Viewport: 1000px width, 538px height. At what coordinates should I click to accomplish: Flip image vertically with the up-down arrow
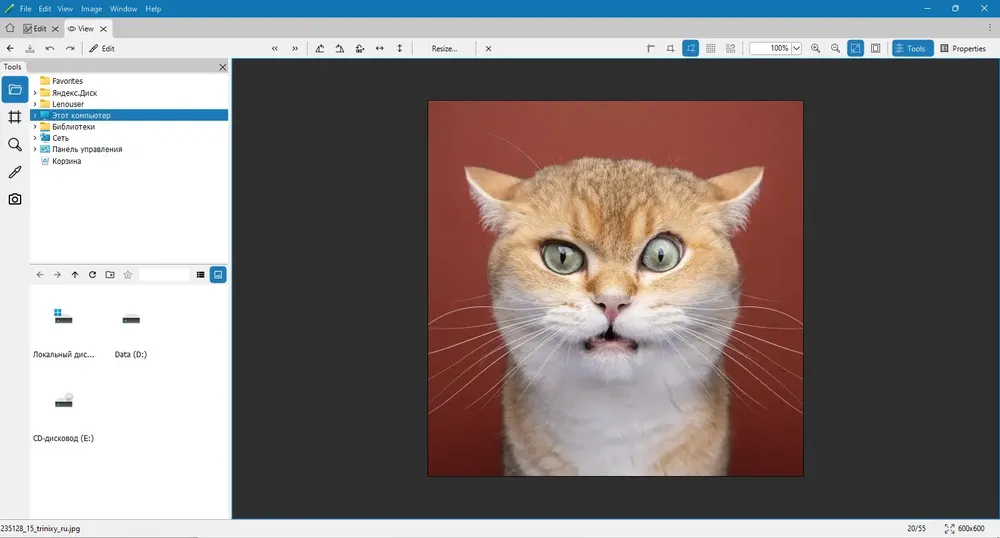point(400,48)
